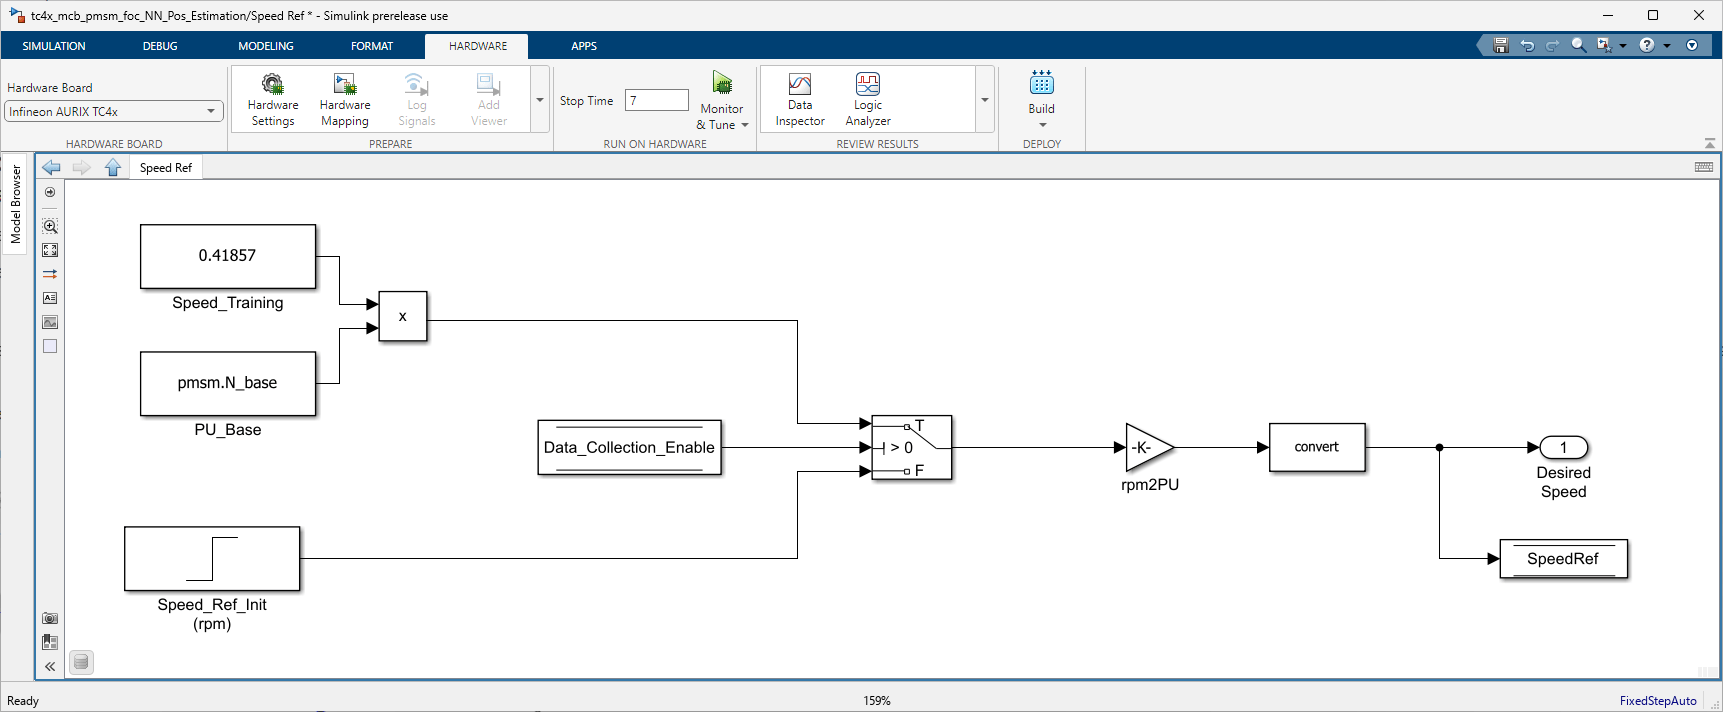Image resolution: width=1723 pixels, height=712 pixels.
Task: Add an annotation with the text tool
Action: click(x=50, y=298)
